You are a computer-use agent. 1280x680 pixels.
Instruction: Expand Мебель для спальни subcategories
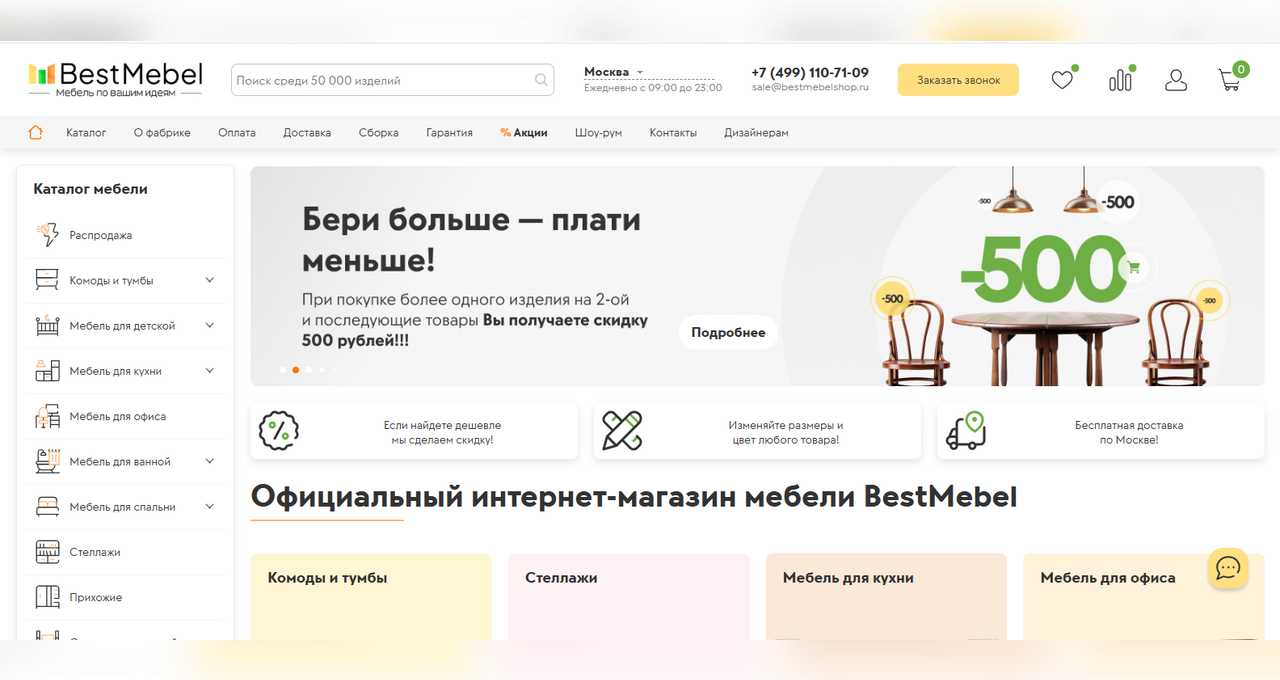210,507
